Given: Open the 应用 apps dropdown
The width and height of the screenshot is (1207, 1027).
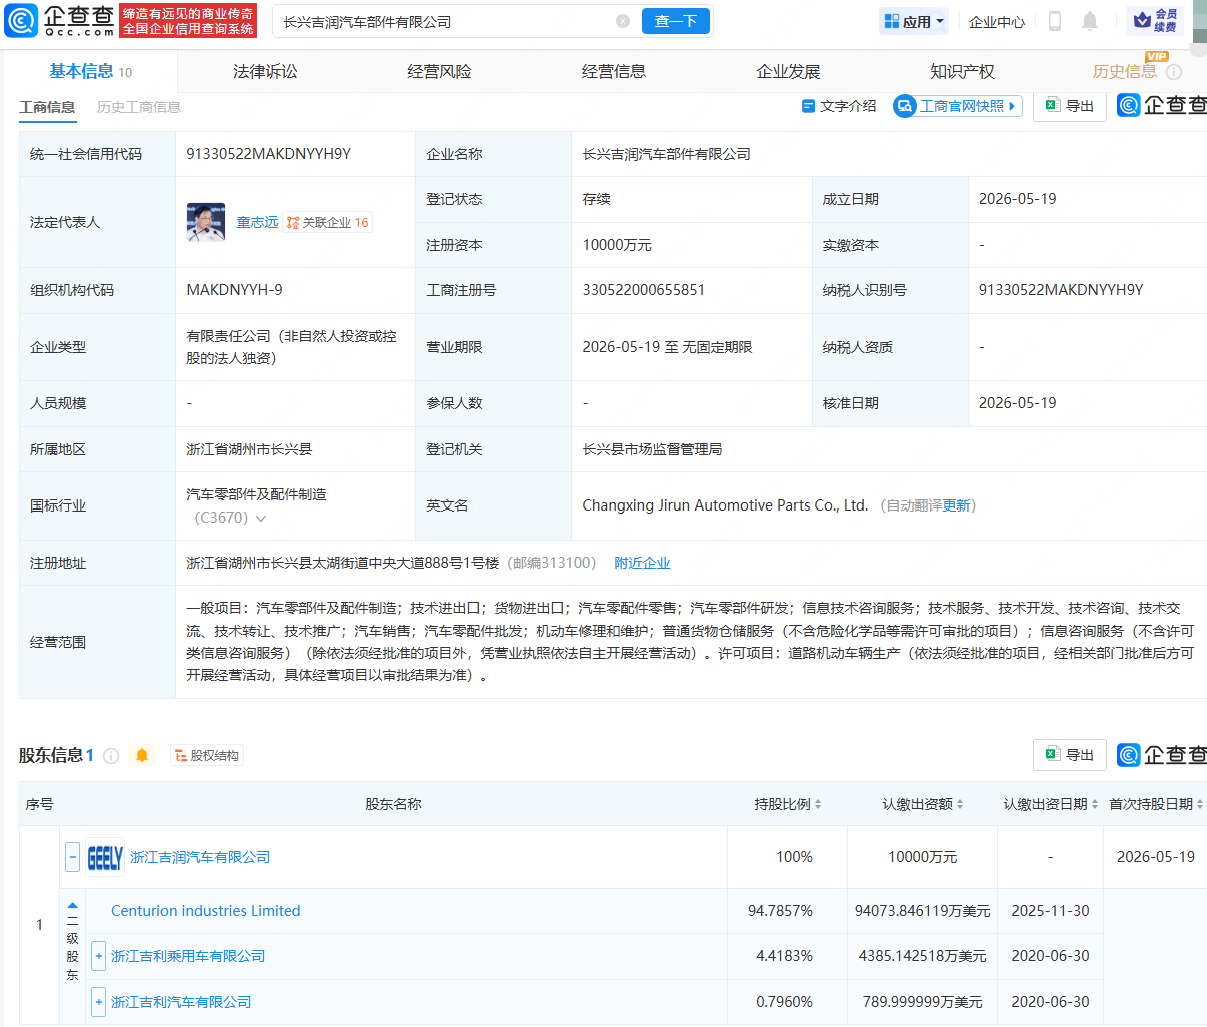Looking at the screenshot, I should click(x=914, y=21).
